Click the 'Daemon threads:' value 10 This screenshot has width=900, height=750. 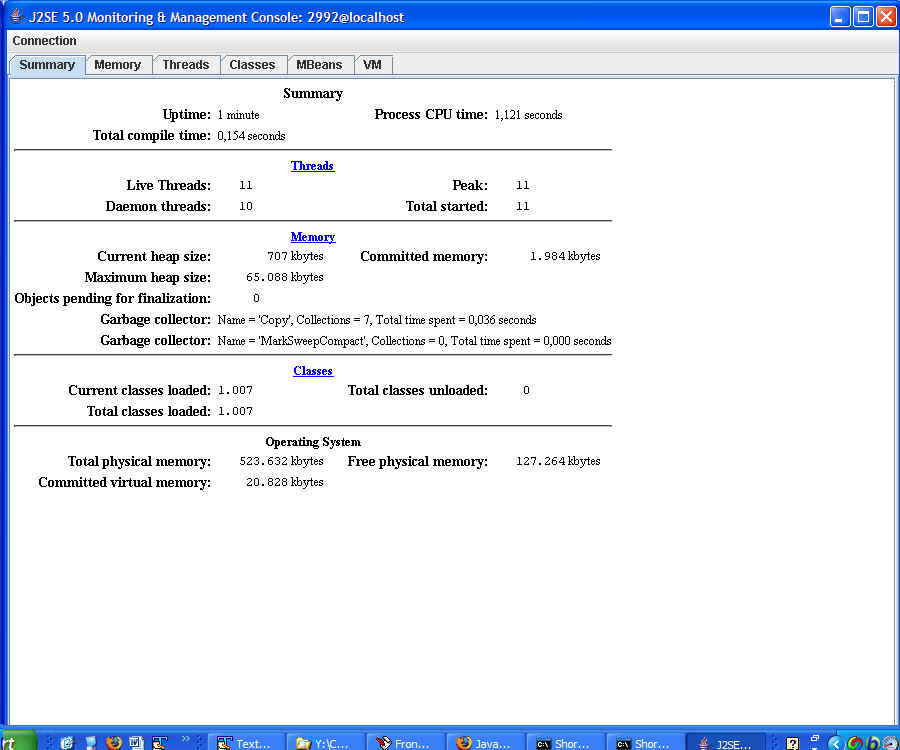pyautogui.click(x=246, y=206)
